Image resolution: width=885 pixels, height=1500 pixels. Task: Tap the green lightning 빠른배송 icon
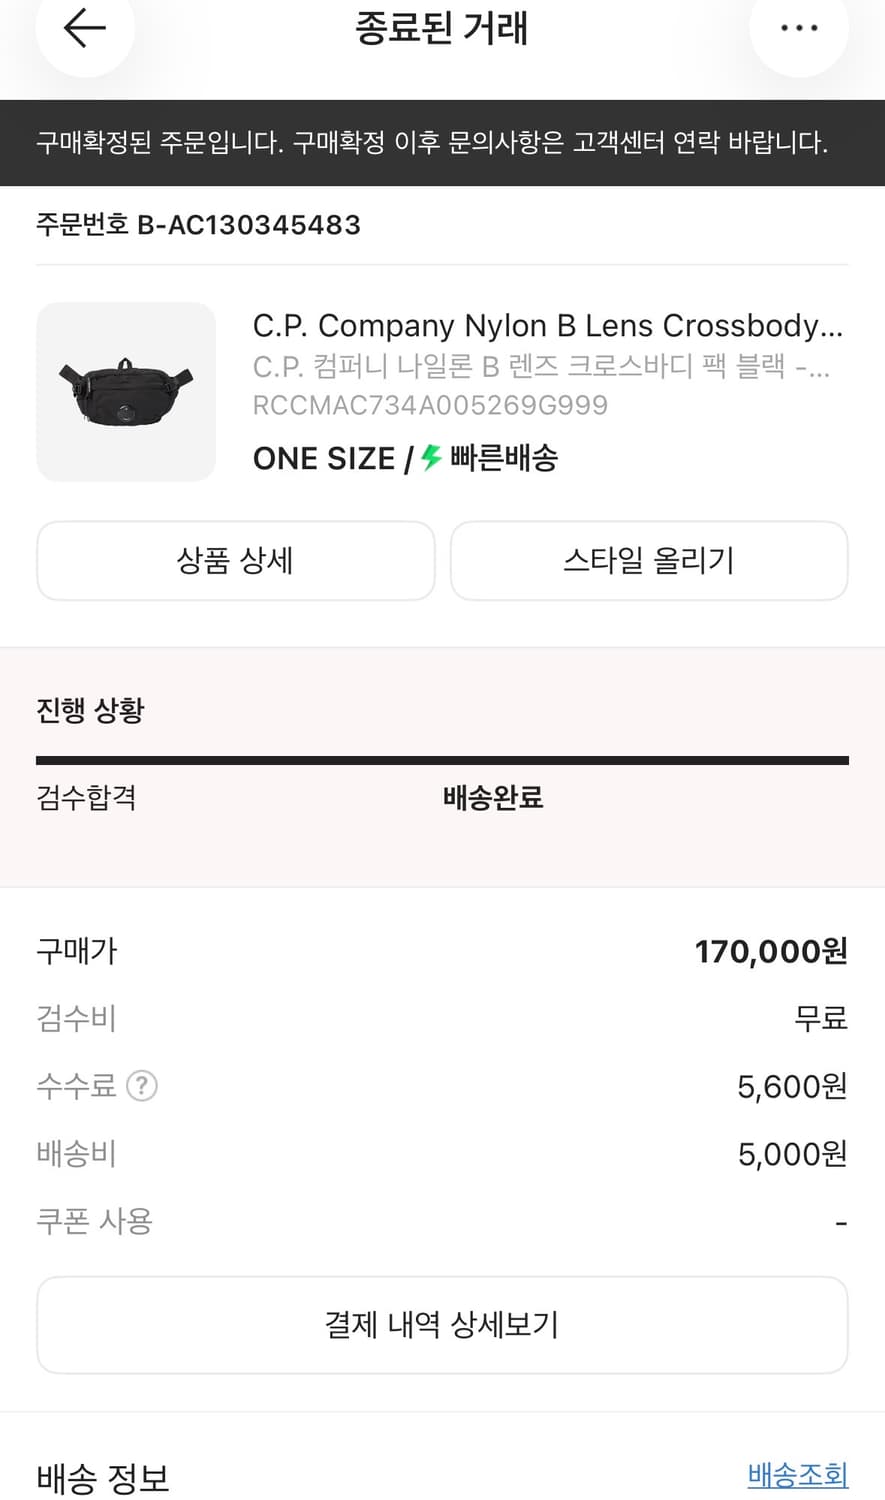[x=431, y=458]
